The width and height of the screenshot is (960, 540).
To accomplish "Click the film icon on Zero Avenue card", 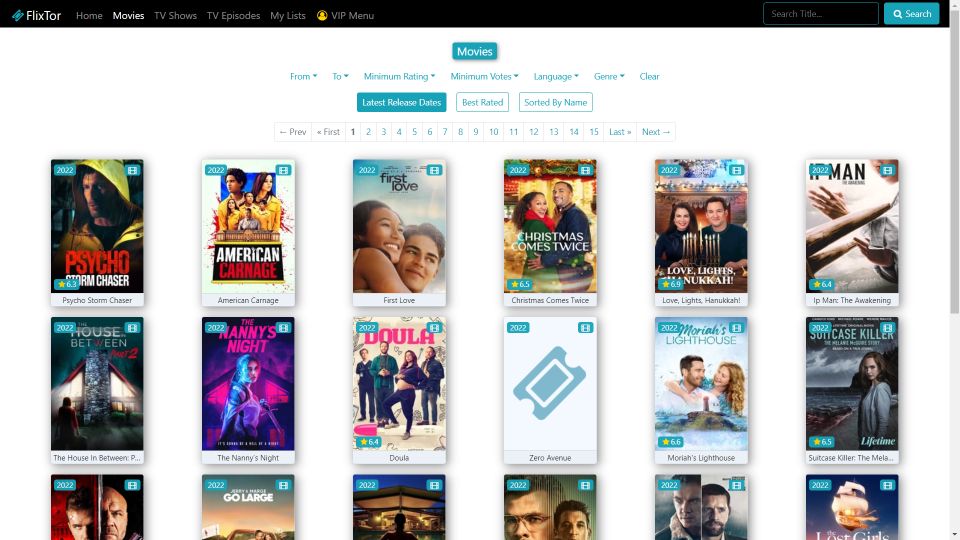I will pyautogui.click(x=585, y=328).
